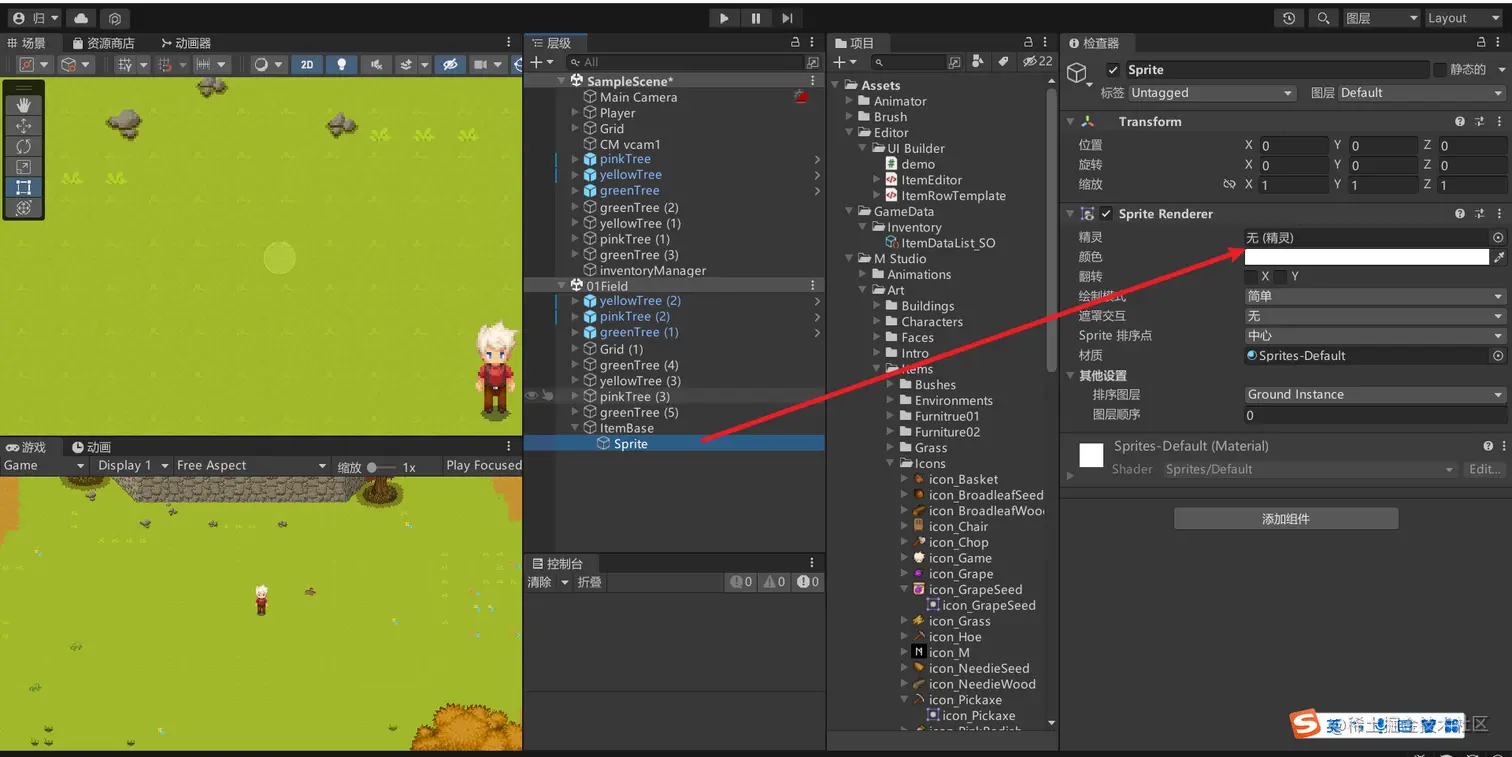
Task: Open the cloud services icon
Action: (80, 18)
